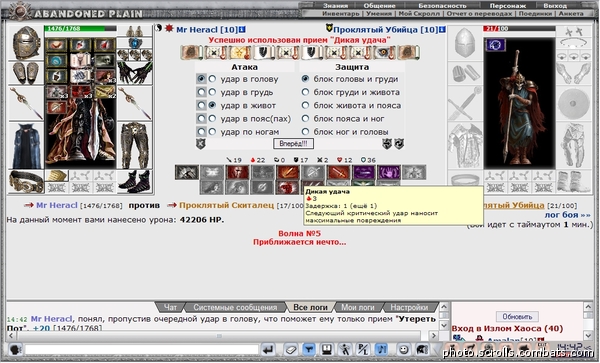This screenshot has height=363, width=600.
Task: Click the helmet equipment slot of Mr Heracl
Action: click(26, 43)
